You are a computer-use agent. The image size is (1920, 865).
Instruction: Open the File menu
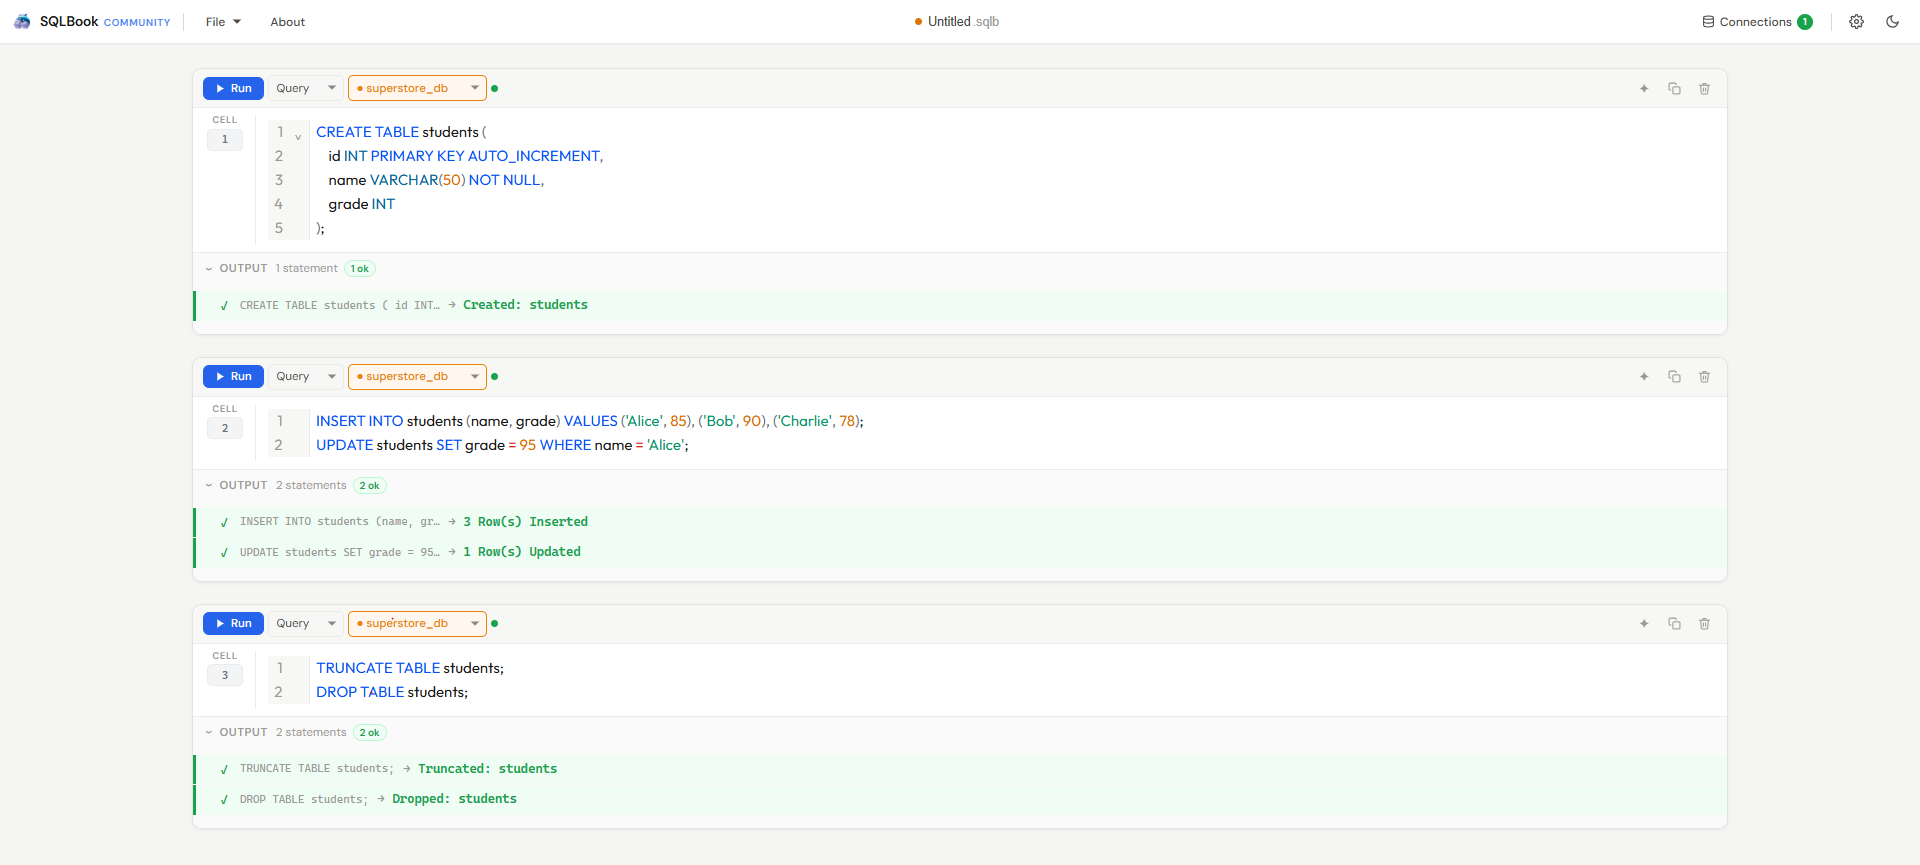click(223, 22)
